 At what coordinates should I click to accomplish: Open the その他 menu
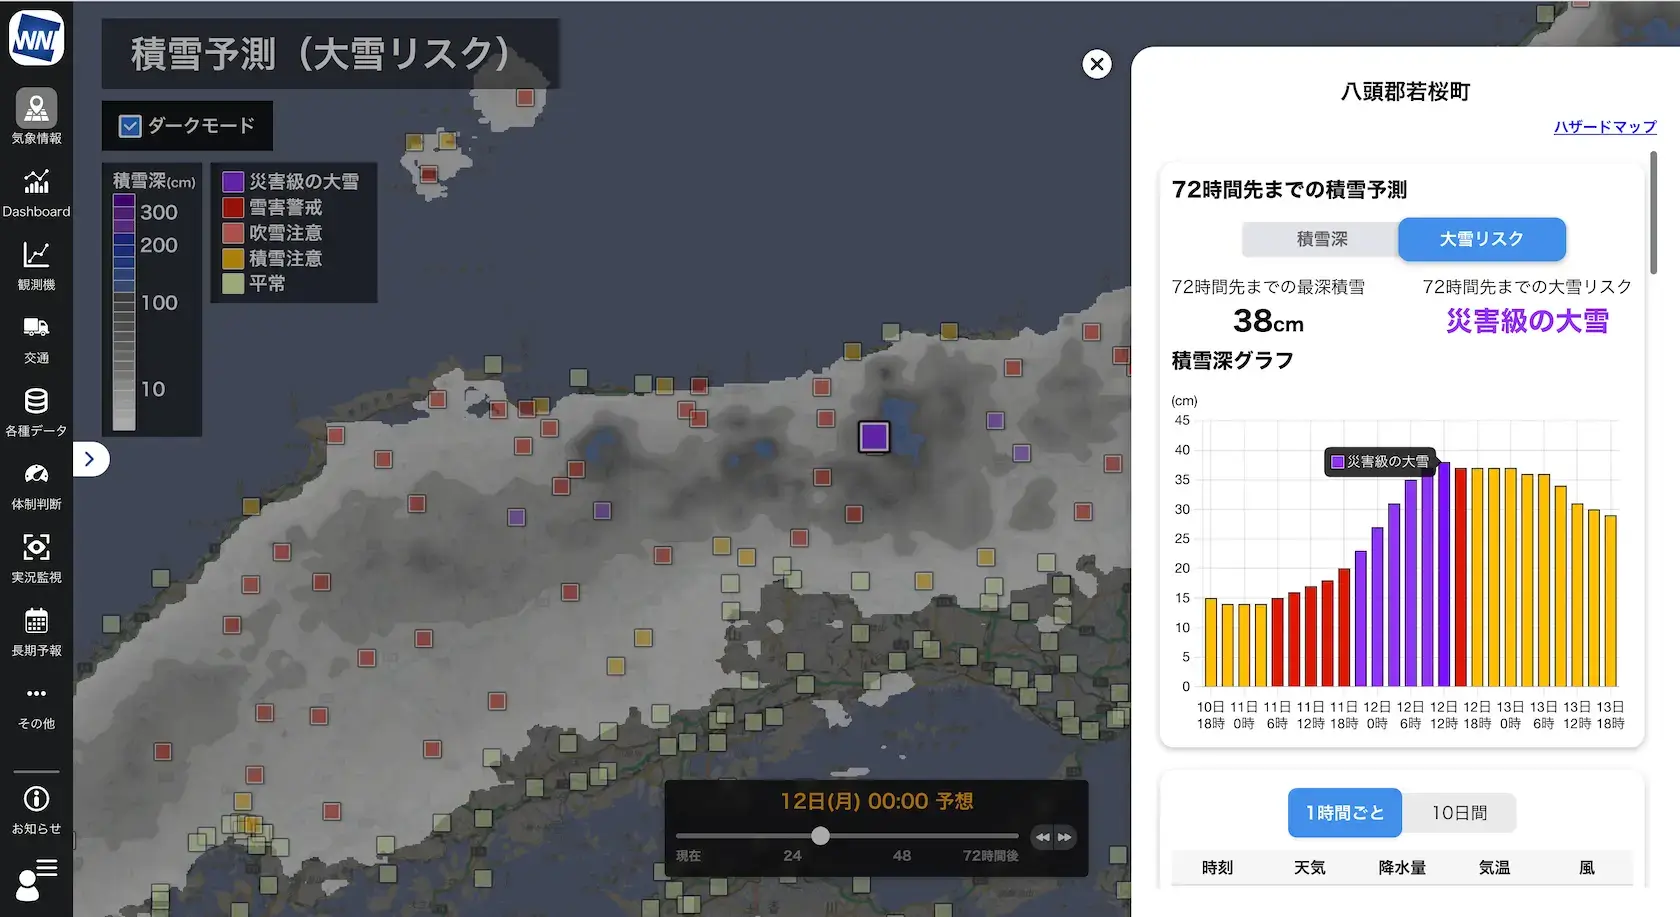coord(37,704)
